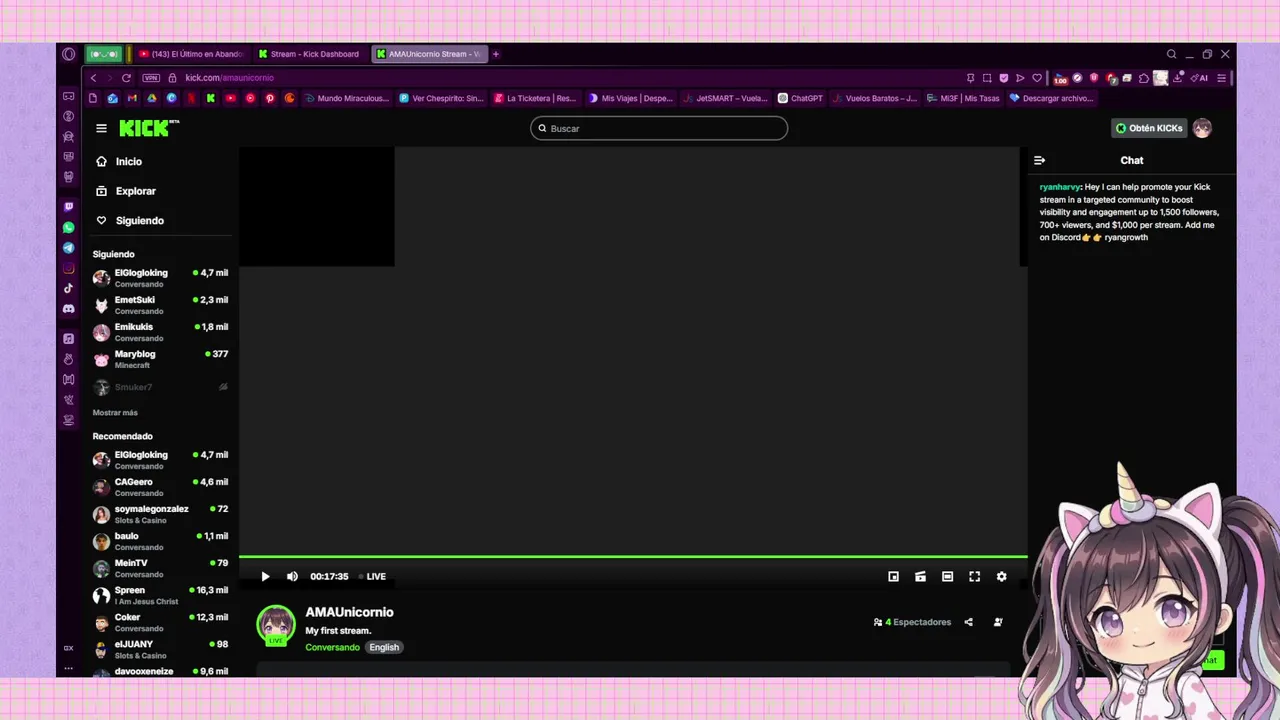Open Twitch in browser sidebar
The width and height of the screenshot is (1280, 720).
click(x=68, y=206)
